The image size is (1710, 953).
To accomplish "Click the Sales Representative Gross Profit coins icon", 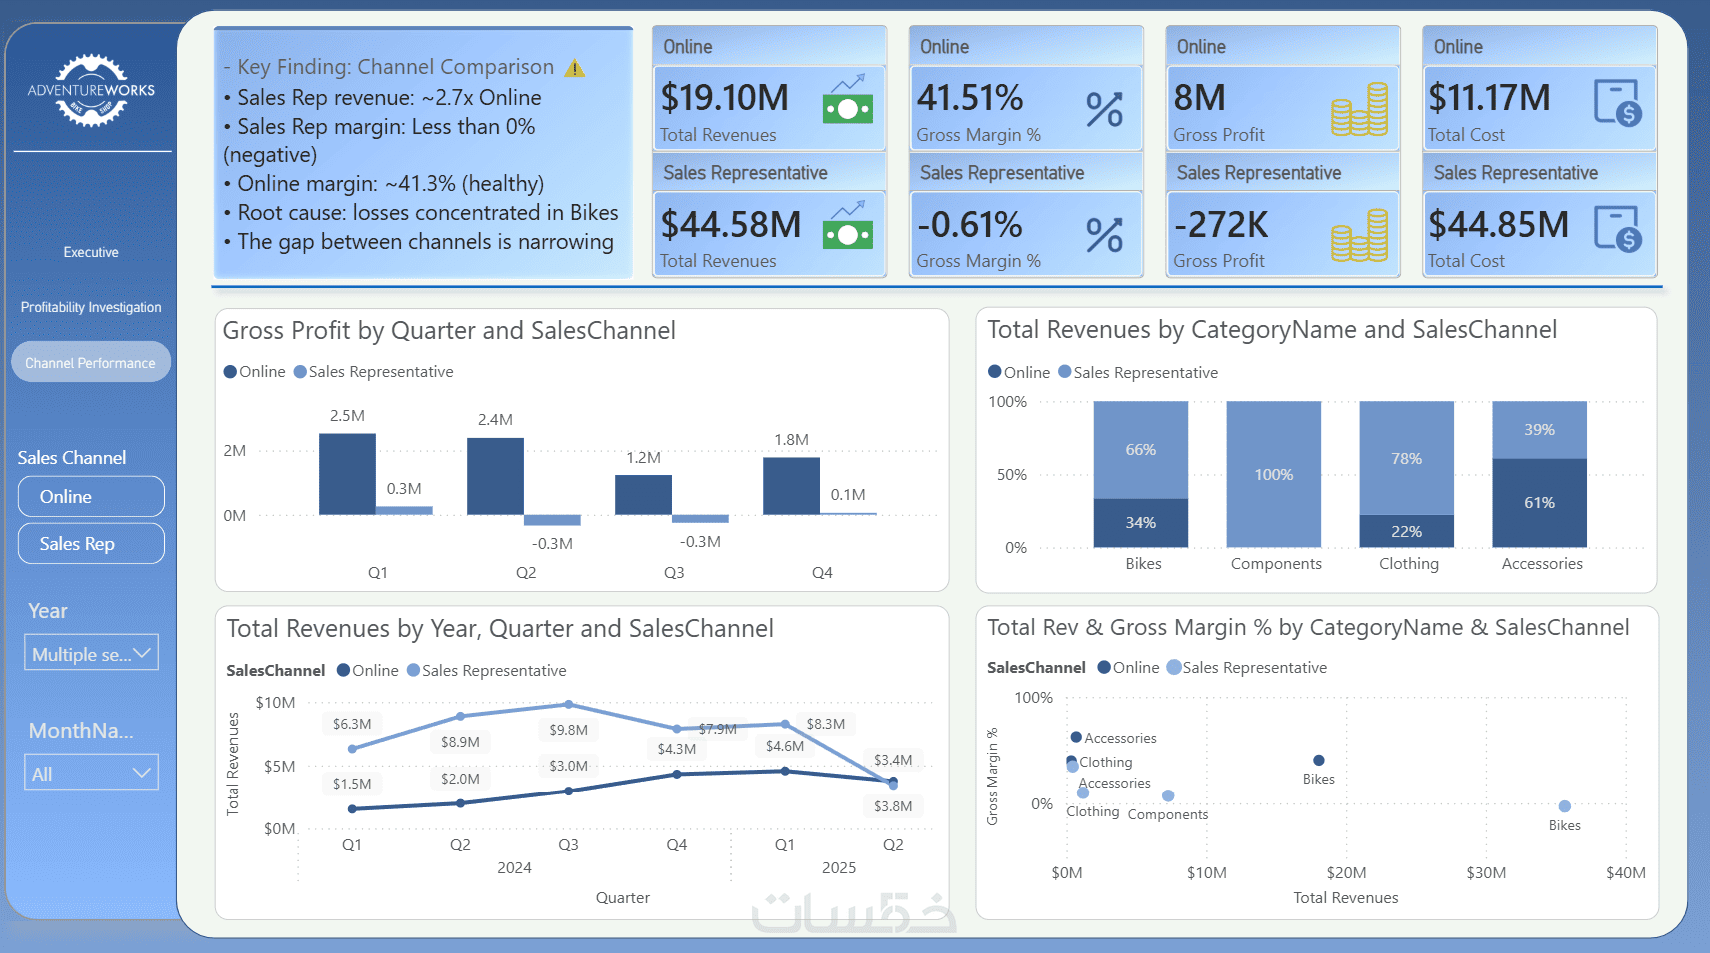I will tap(1359, 235).
